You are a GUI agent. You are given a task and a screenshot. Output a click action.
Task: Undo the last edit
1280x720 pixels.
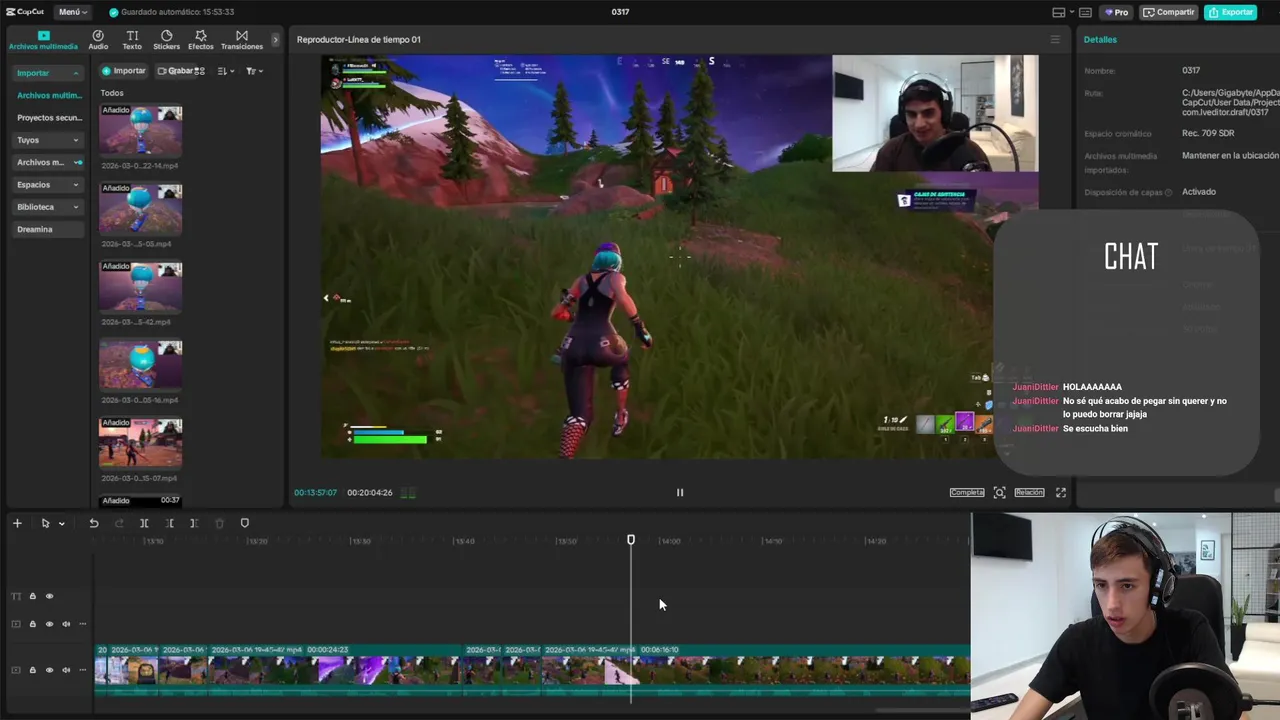point(94,523)
